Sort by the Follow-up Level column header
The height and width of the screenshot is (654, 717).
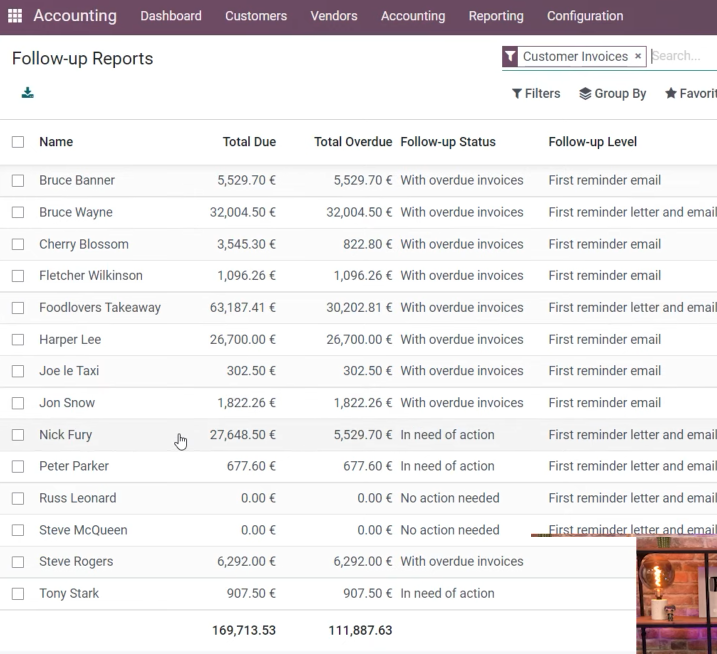point(592,142)
